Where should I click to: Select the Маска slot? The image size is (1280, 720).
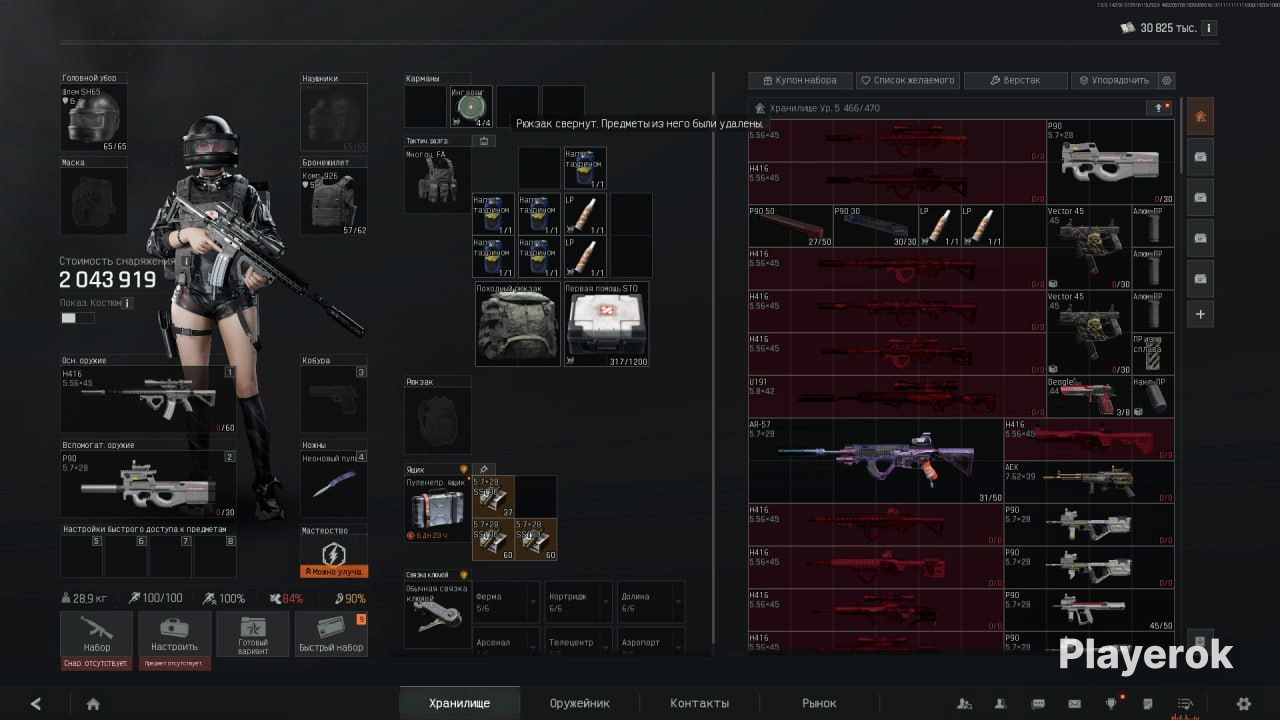(94, 202)
